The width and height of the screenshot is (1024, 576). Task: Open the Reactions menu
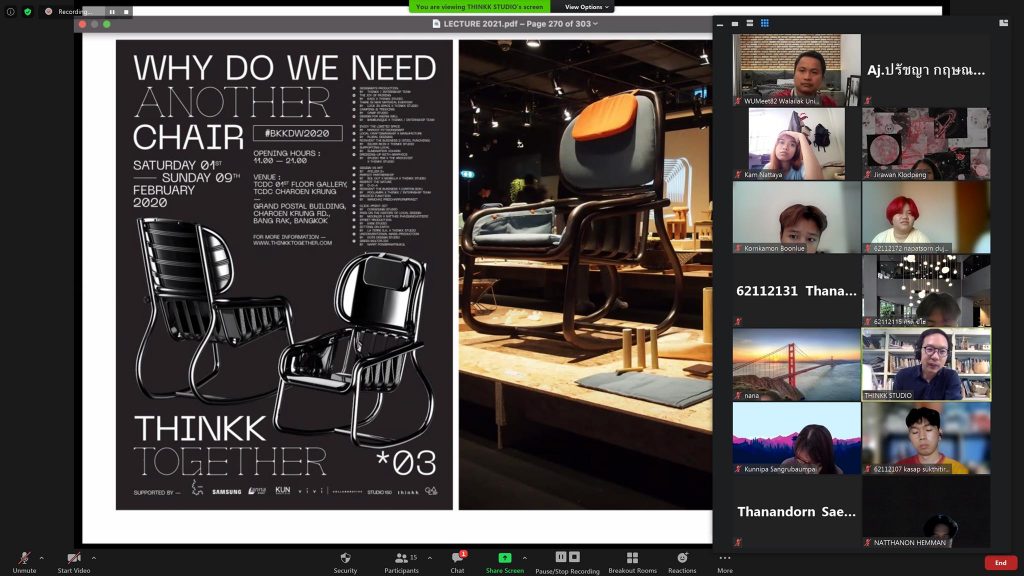click(682, 560)
